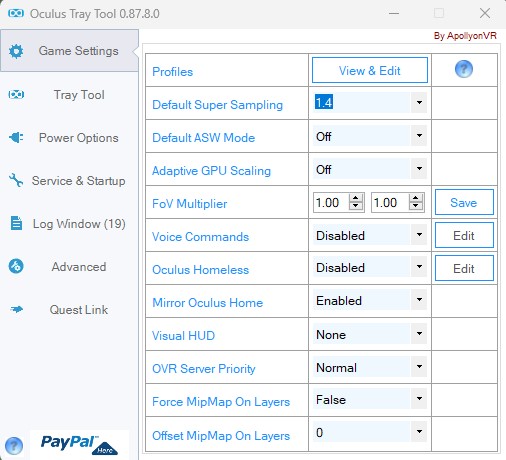Increase second FoV Multiplier value
Screen dimensions: 506x460
pyautogui.click(x=415, y=198)
